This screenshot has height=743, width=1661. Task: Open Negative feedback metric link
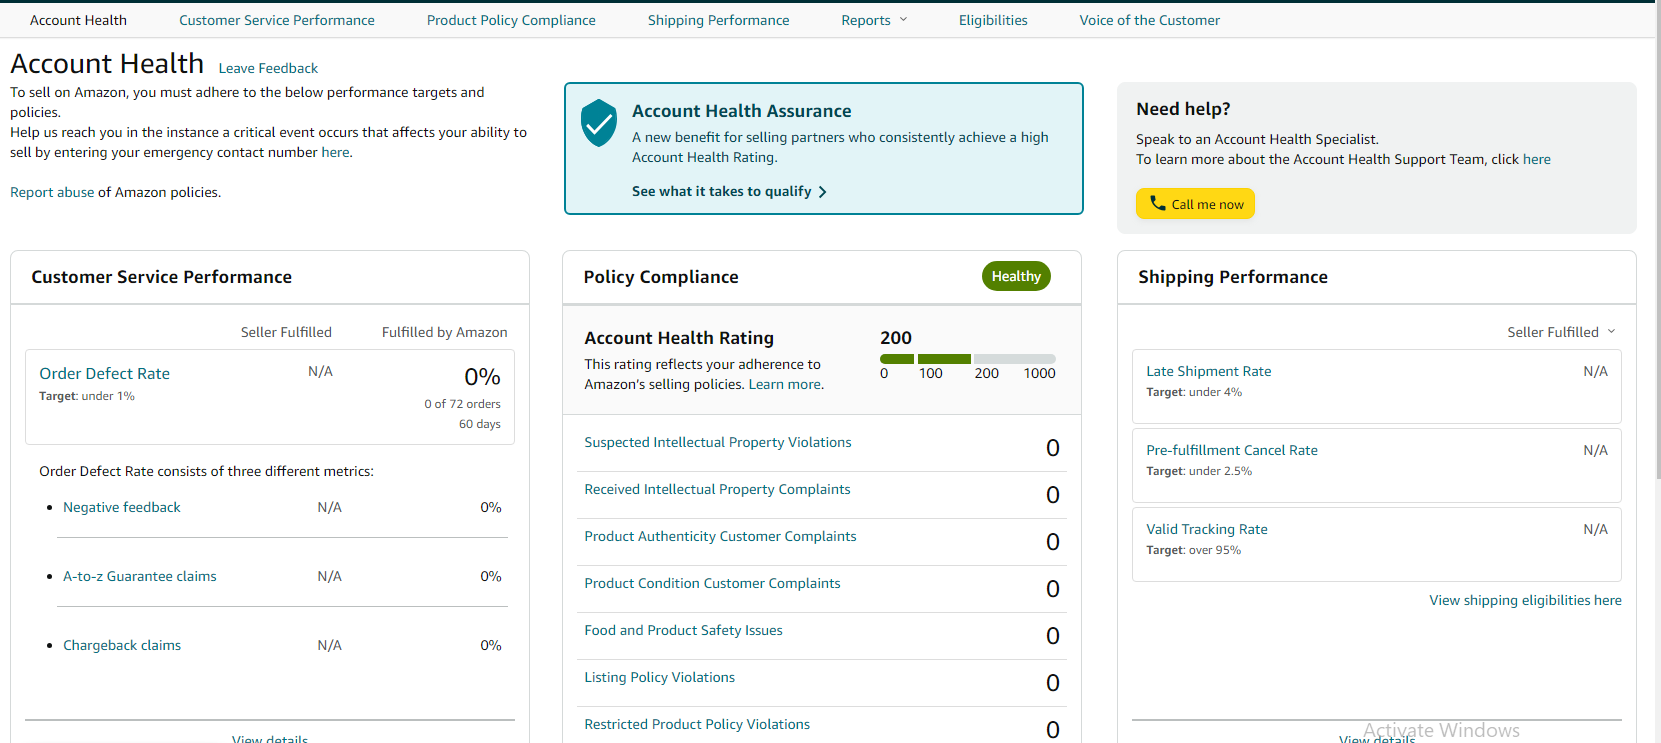coord(122,507)
